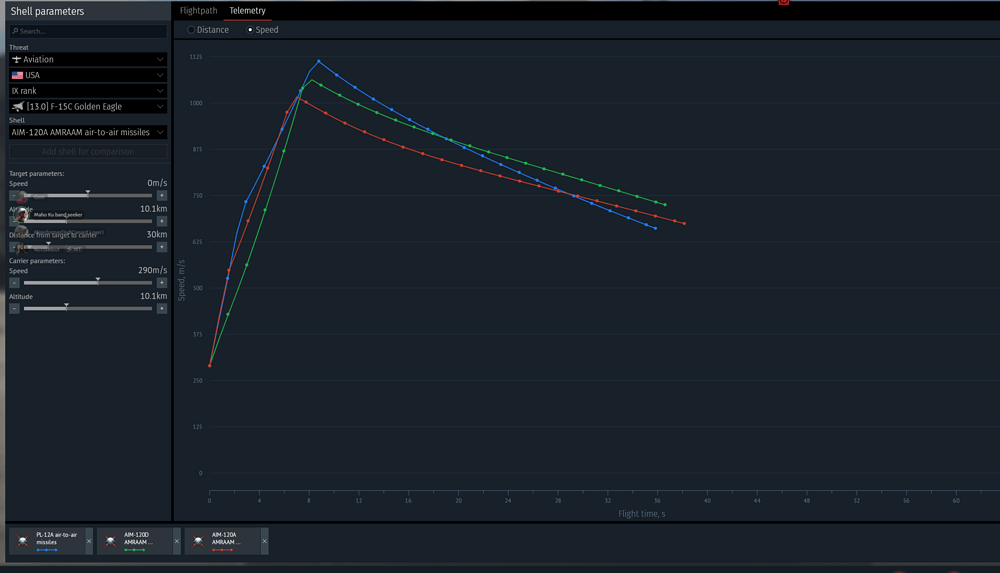Remove AIM-120A AMRAAM from comparison
This screenshot has height=573, width=1000.
click(265, 541)
